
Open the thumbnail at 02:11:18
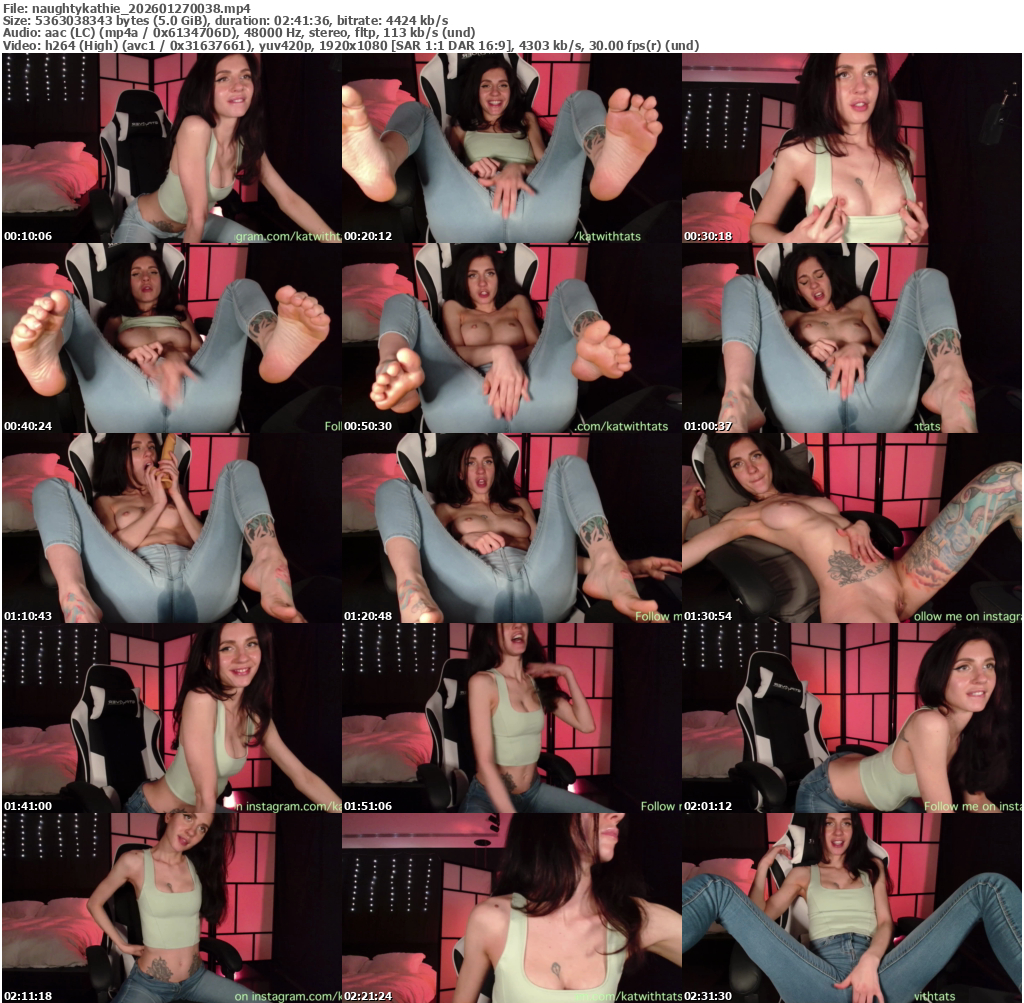tap(171, 908)
